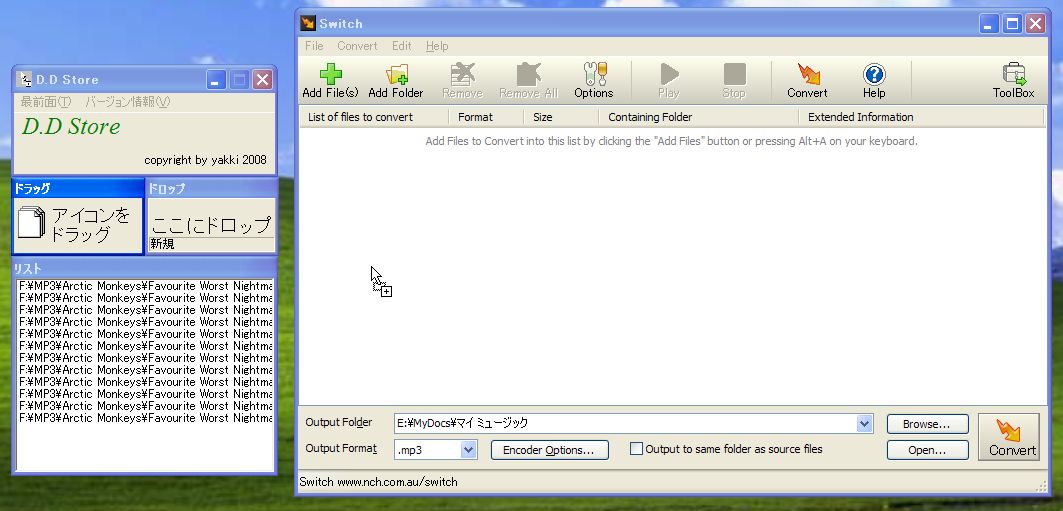The height and width of the screenshot is (511, 1063).
Task: Open the Convert menu in Switch
Action: coord(357,46)
